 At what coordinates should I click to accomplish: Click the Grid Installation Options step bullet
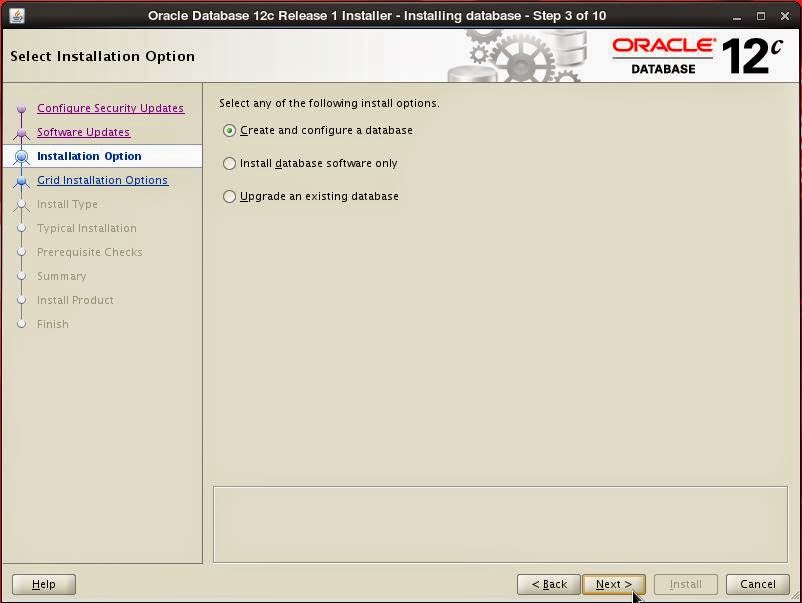tap(21, 181)
